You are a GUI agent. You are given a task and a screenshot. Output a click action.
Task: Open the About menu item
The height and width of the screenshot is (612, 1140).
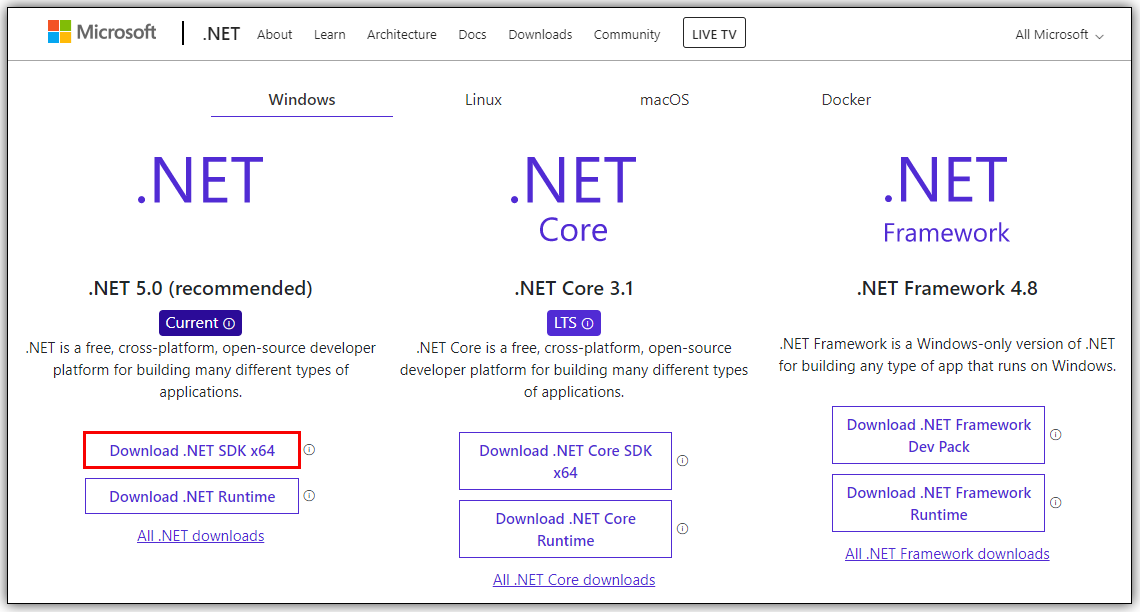coord(274,34)
